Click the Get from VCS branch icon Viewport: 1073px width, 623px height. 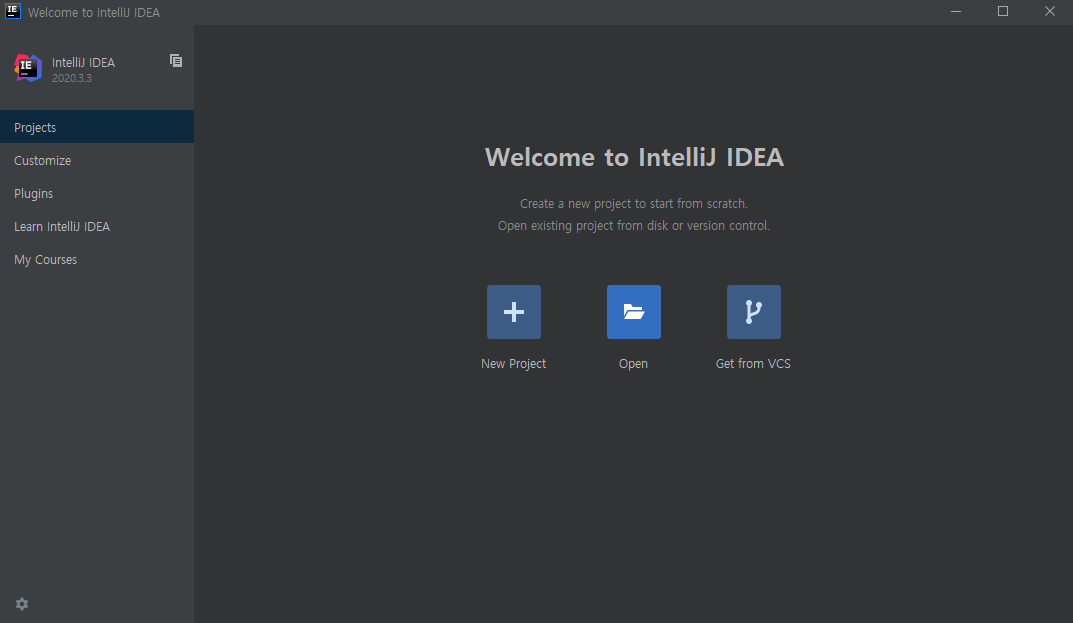(753, 312)
